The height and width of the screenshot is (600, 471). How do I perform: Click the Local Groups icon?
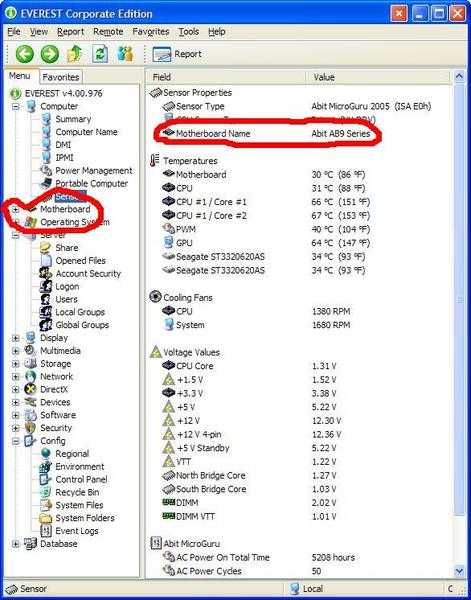pos(46,312)
